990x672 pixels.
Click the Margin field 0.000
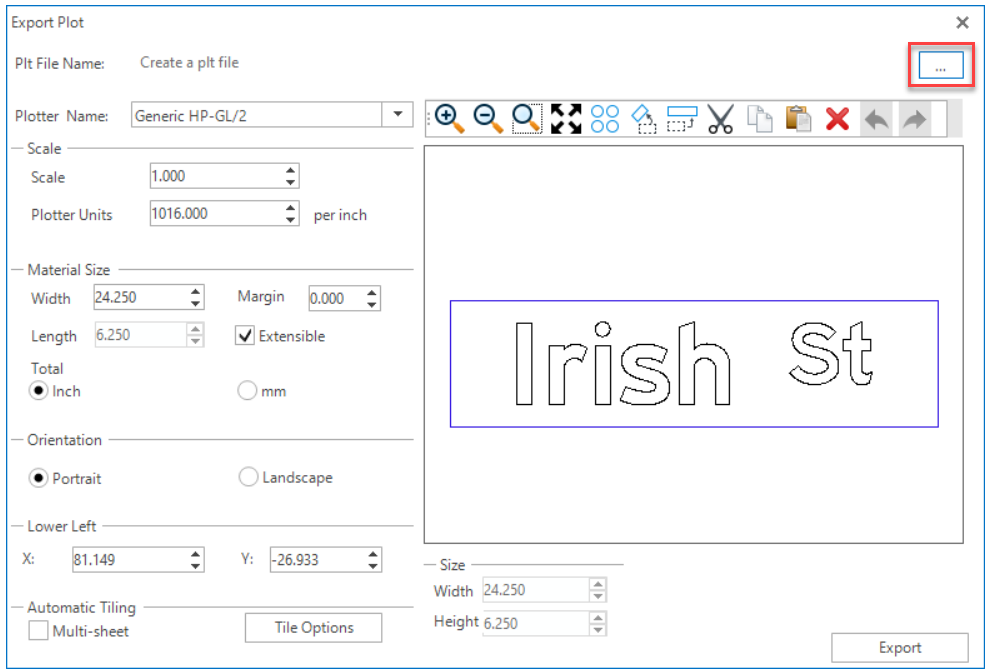(x=337, y=298)
